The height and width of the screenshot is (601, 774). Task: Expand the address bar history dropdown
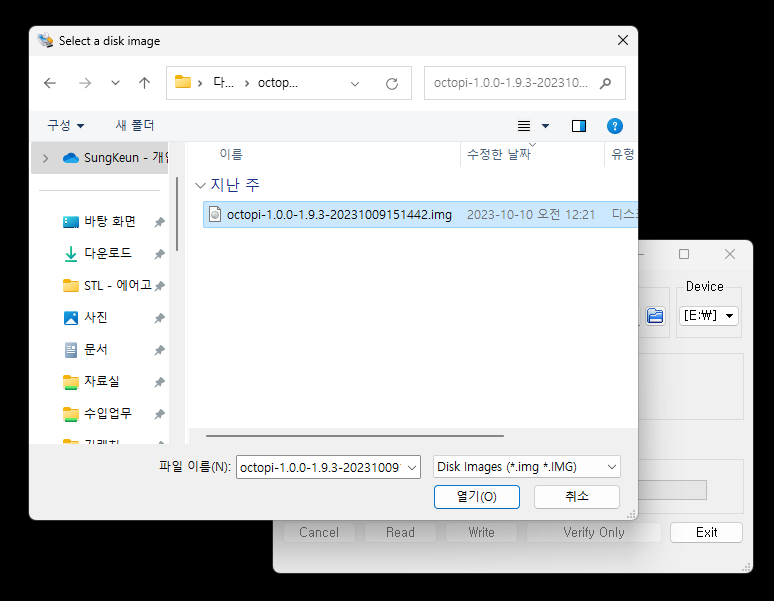coord(354,84)
